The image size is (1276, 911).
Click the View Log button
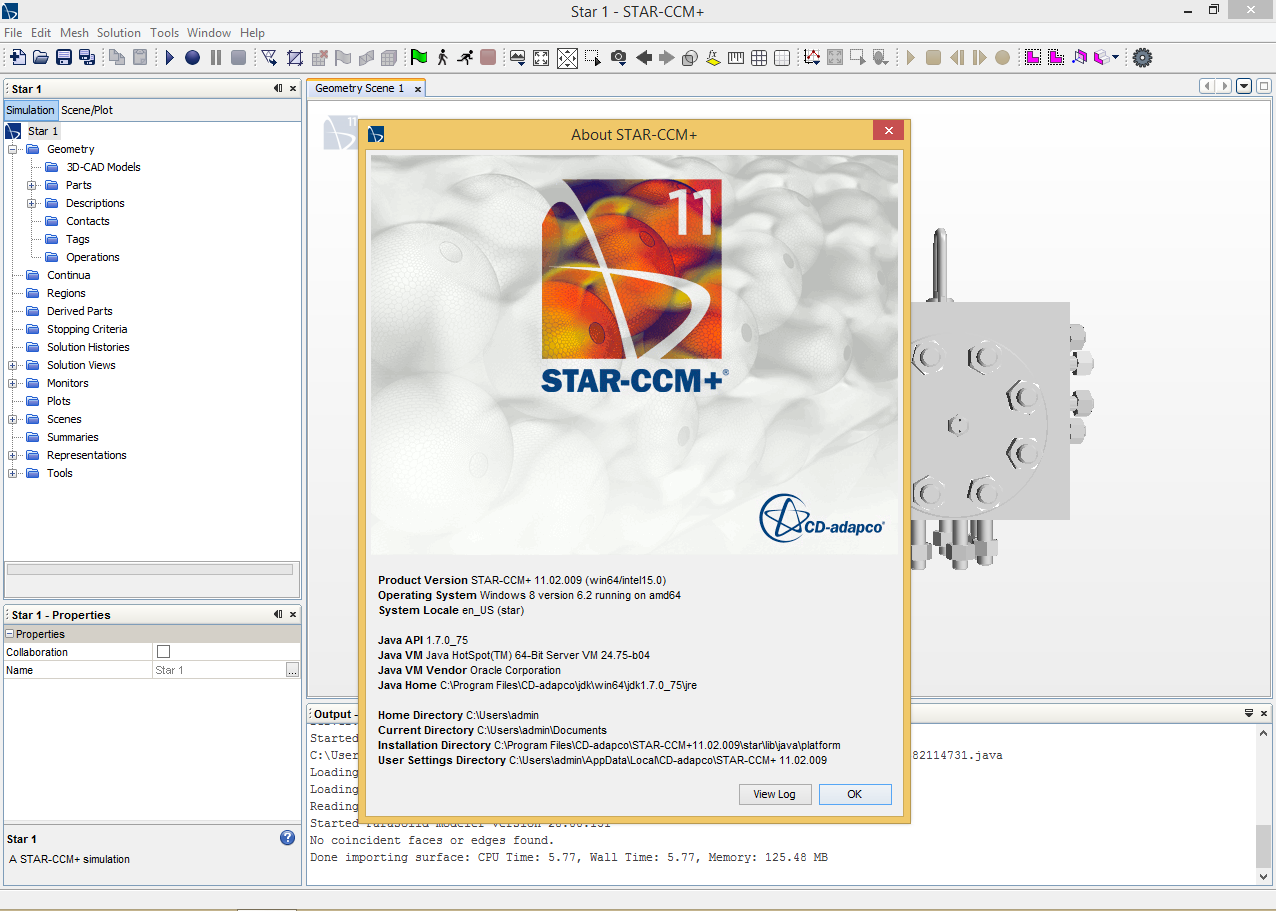click(x=775, y=794)
